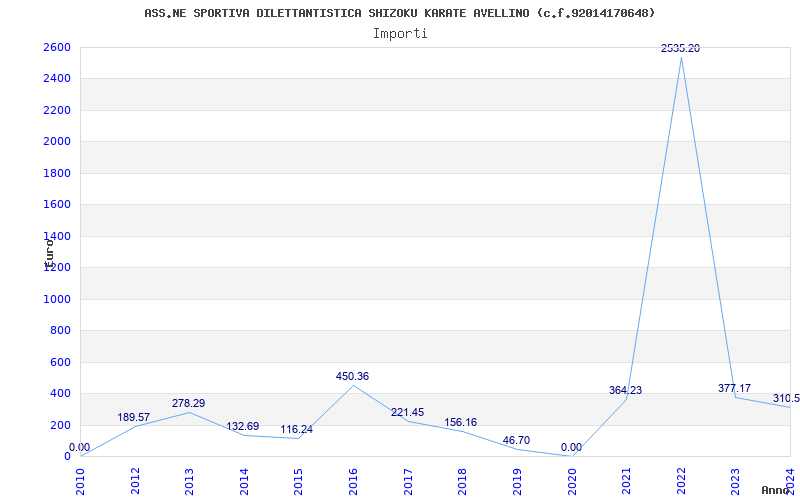Select the 364.23 data label for 2021
Screen dimensions: 800x500
click(625, 391)
